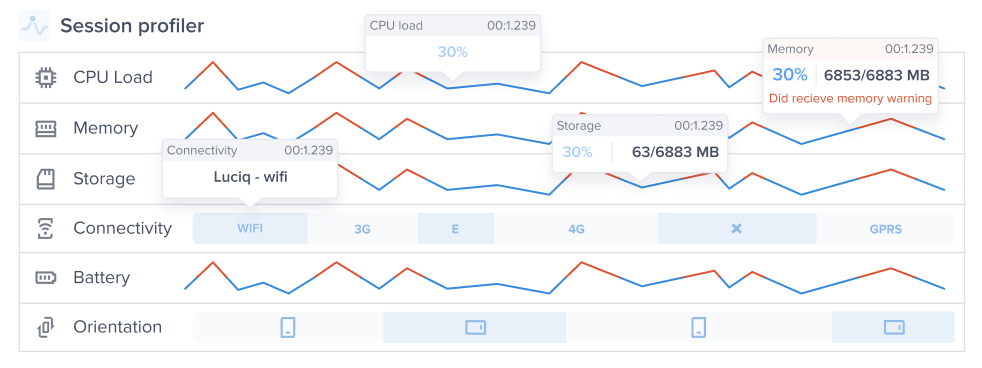This screenshot has width=982, height=368.
Task: Click the Luciq - wifi connectivity tooltip
Action: point(250,169)
